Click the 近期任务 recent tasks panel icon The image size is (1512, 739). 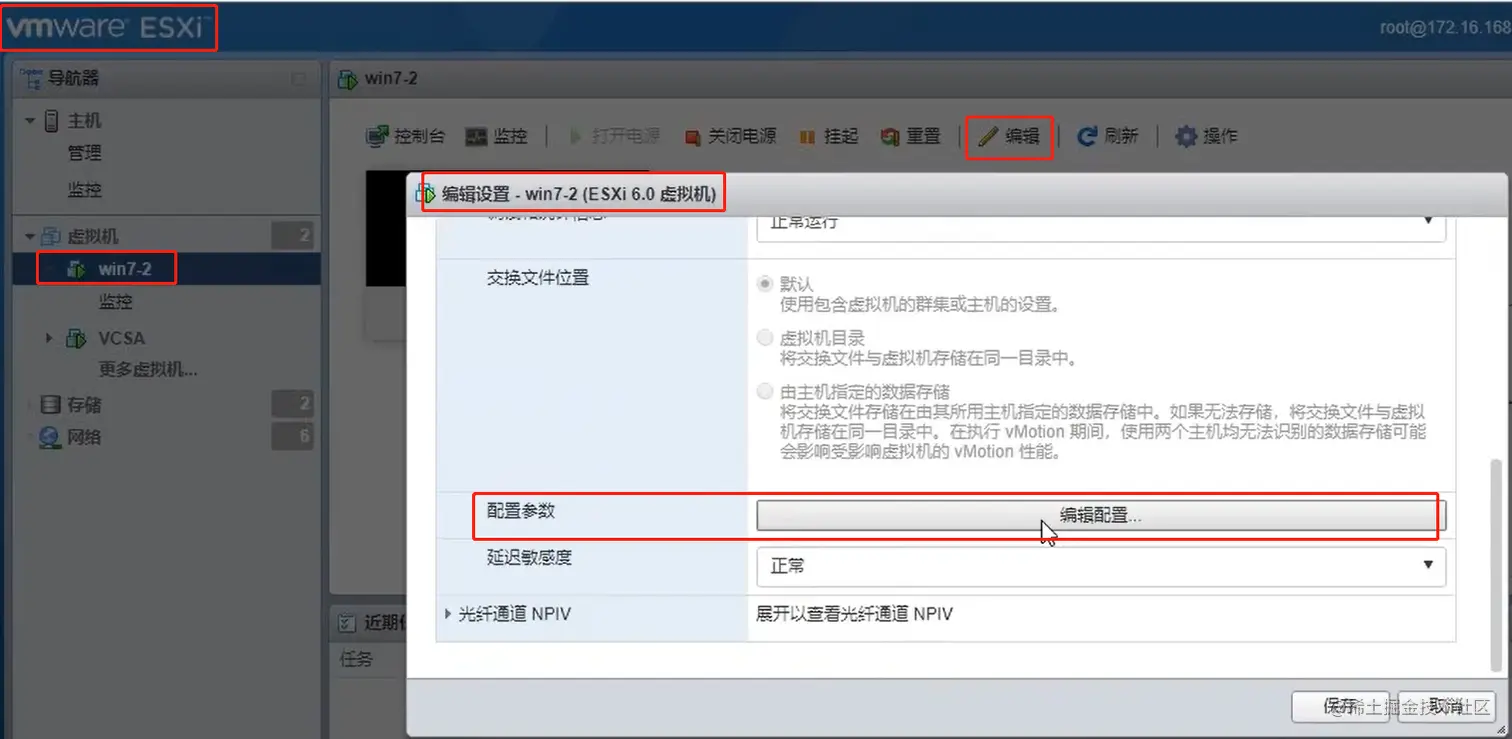pos(347,623)
